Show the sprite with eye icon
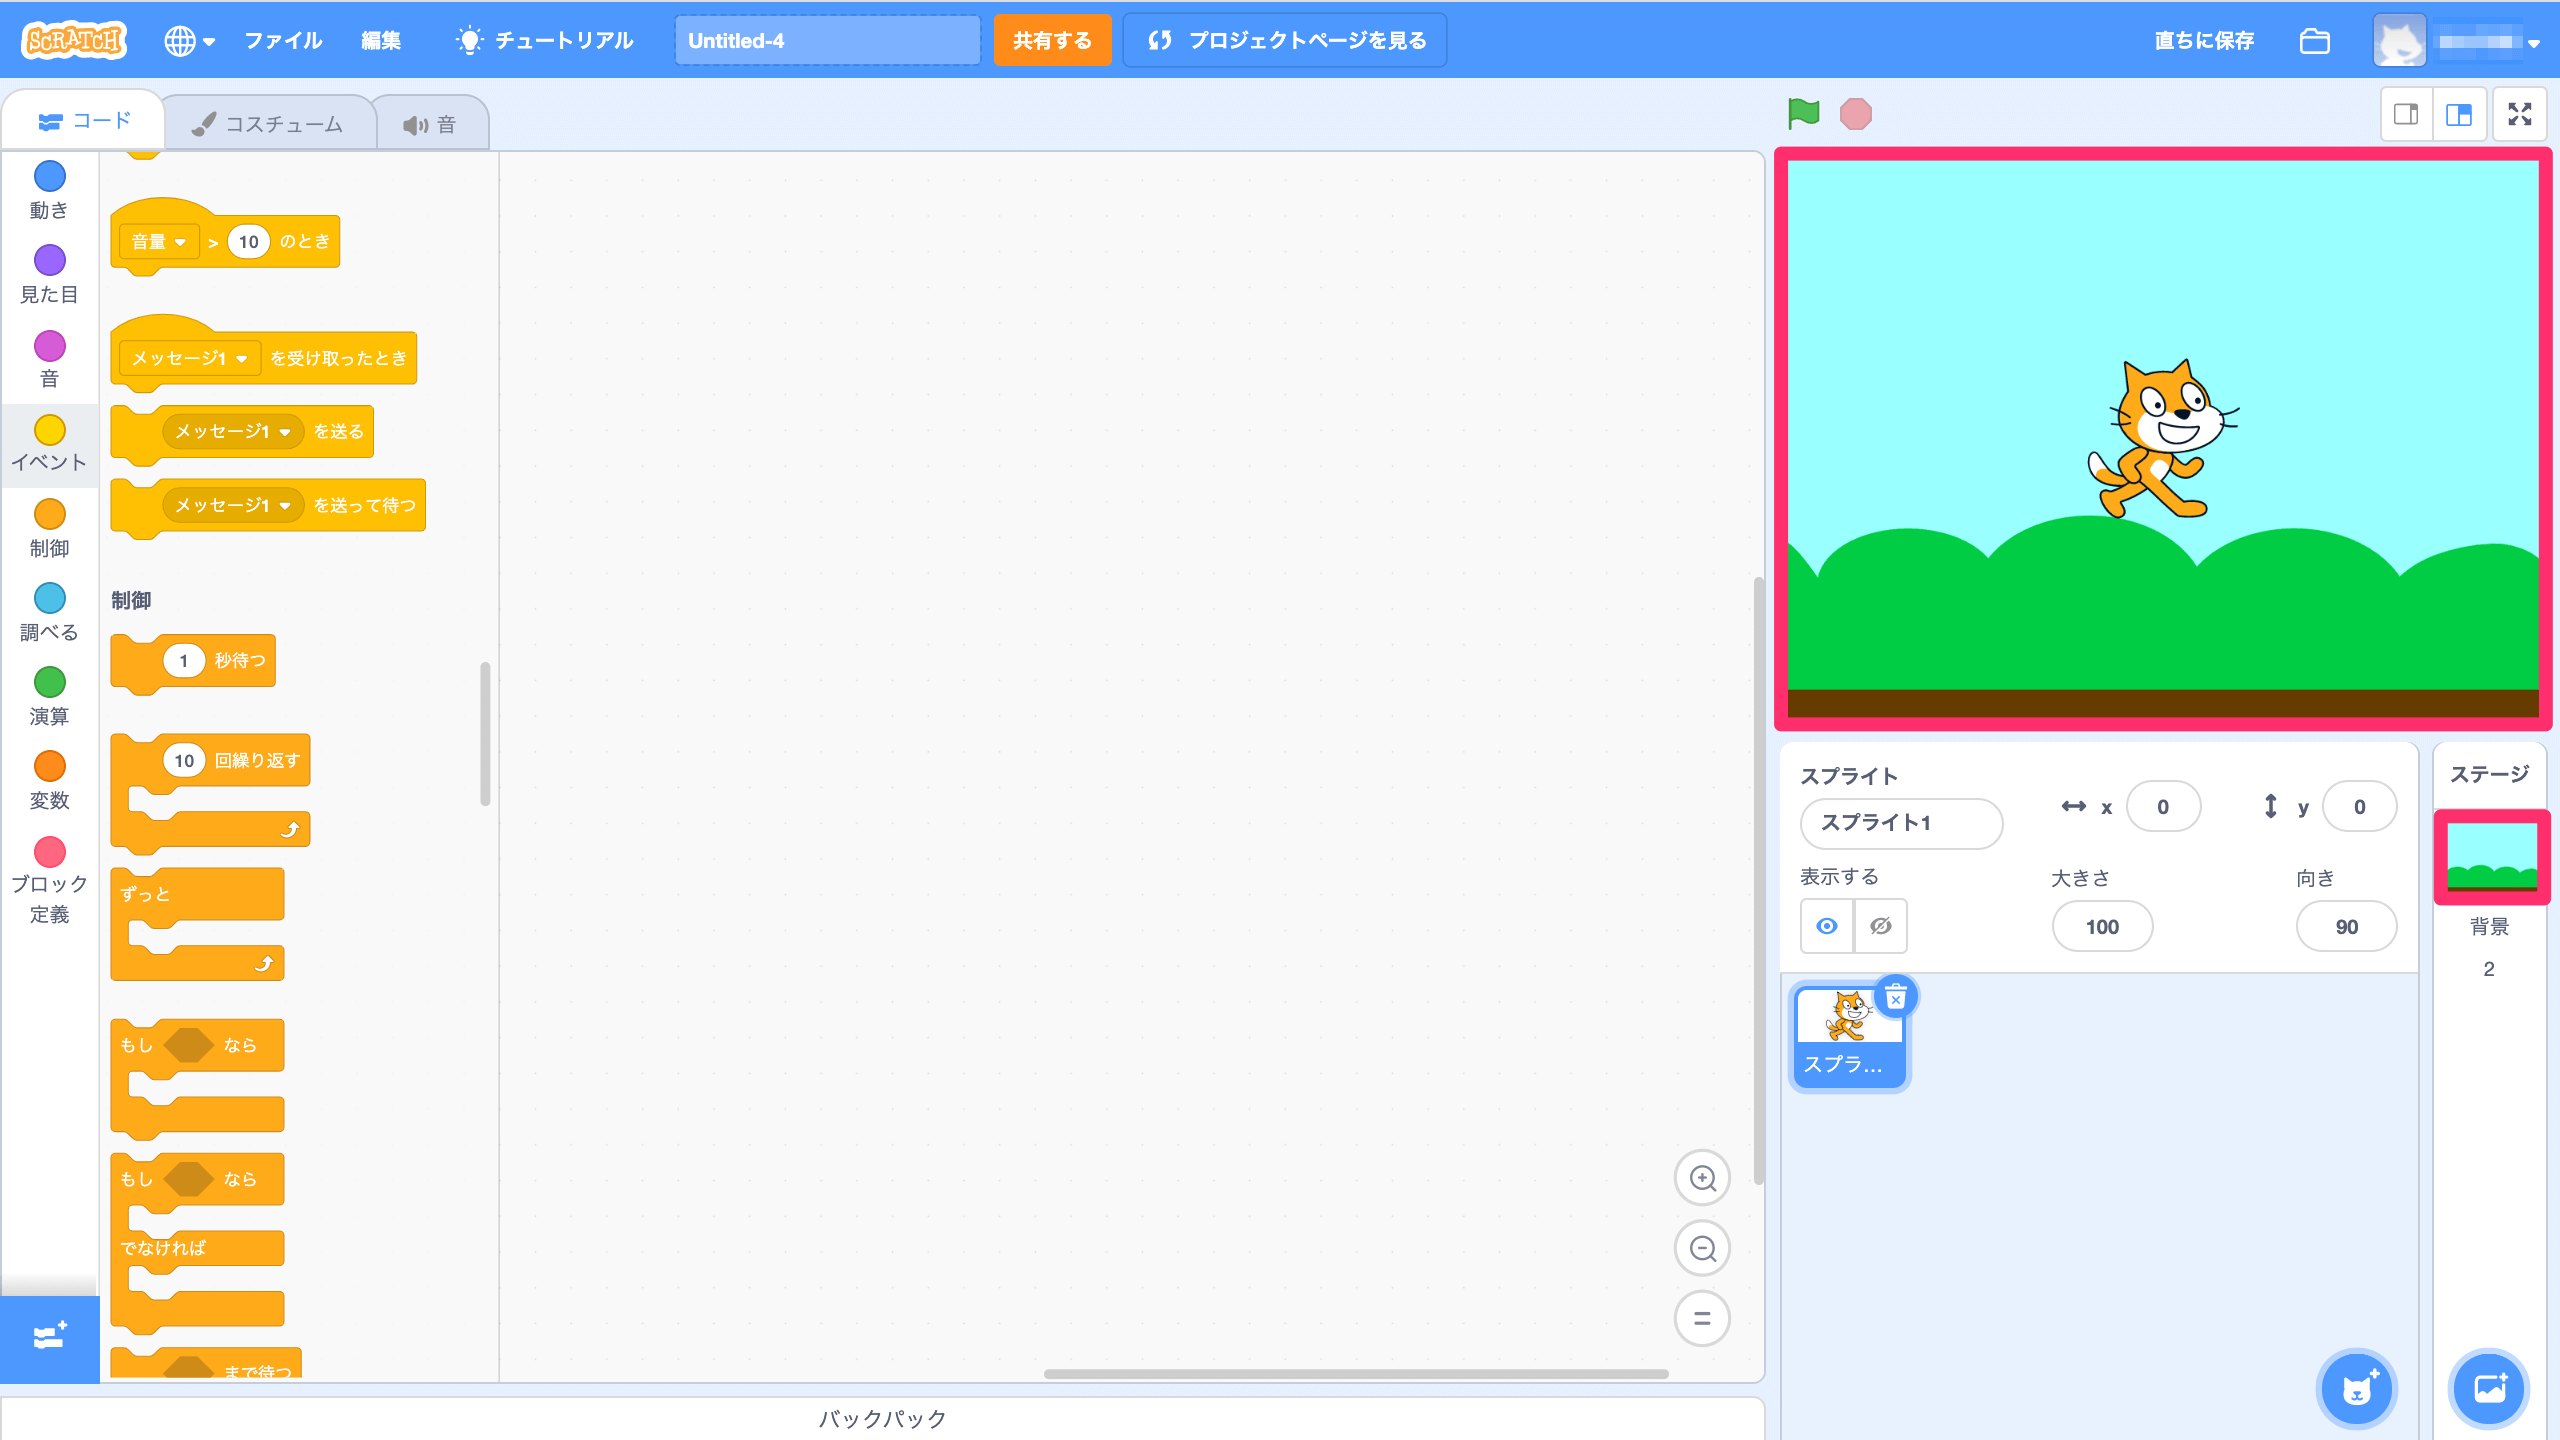Screen dimensions: 2560x1440 (x=1827, y=926)
